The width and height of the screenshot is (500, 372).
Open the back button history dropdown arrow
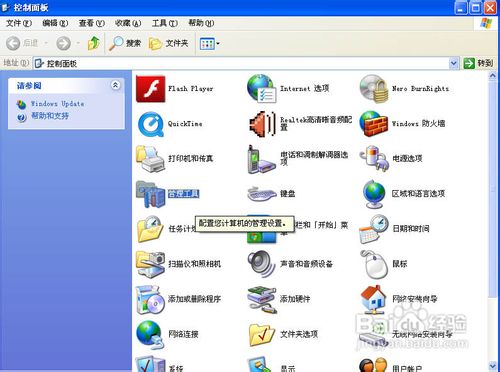pyautogui.click(x=46, y=43)
